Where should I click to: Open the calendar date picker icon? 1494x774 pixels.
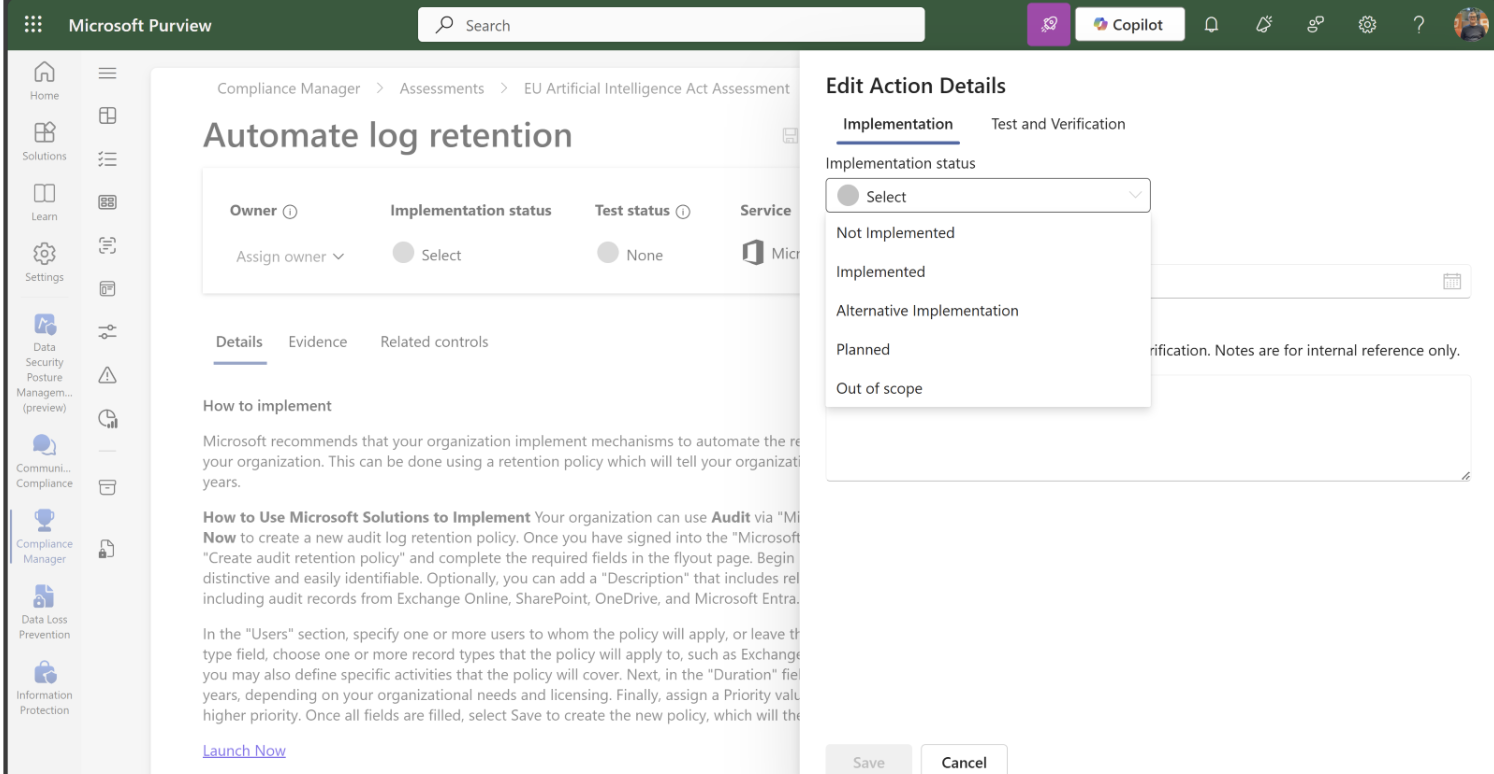pos(1452,281)
